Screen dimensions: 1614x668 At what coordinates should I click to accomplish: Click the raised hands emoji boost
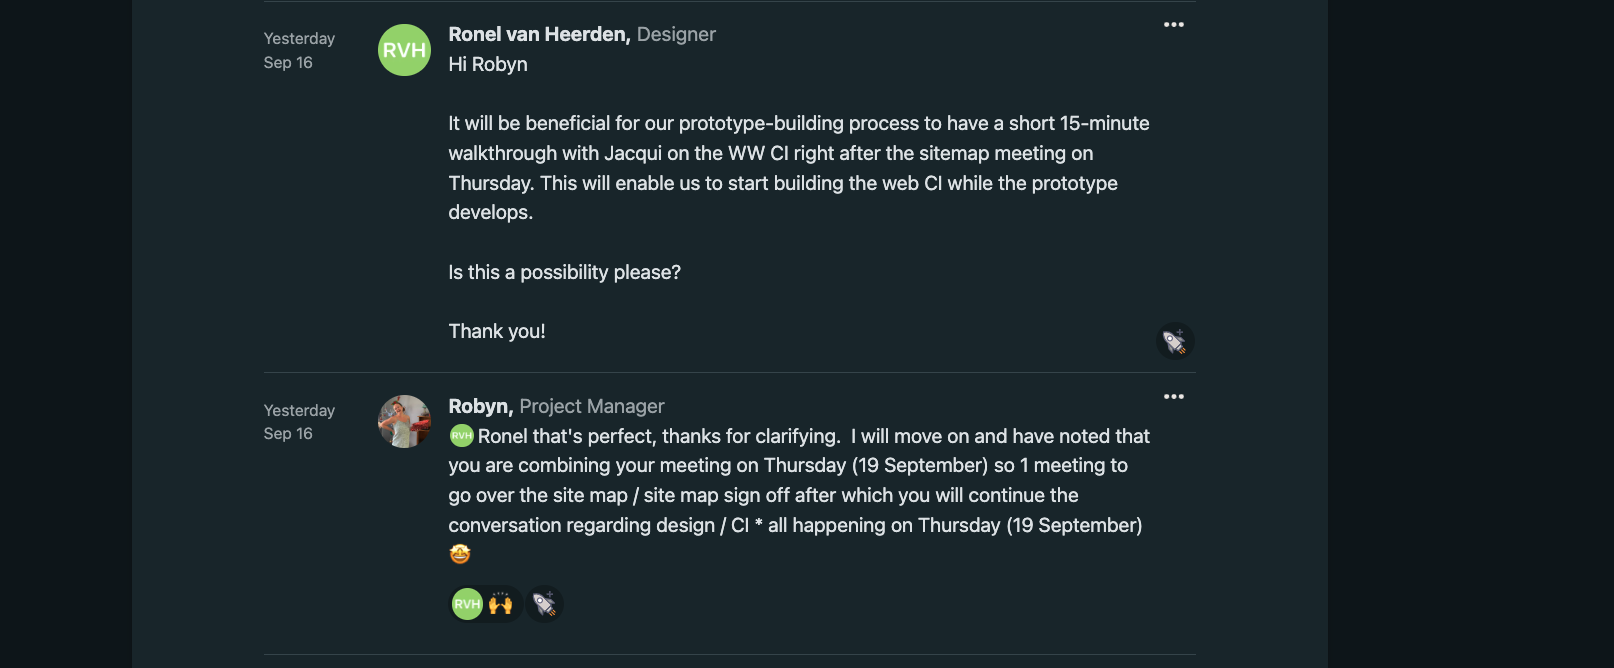tap(501, 604)
